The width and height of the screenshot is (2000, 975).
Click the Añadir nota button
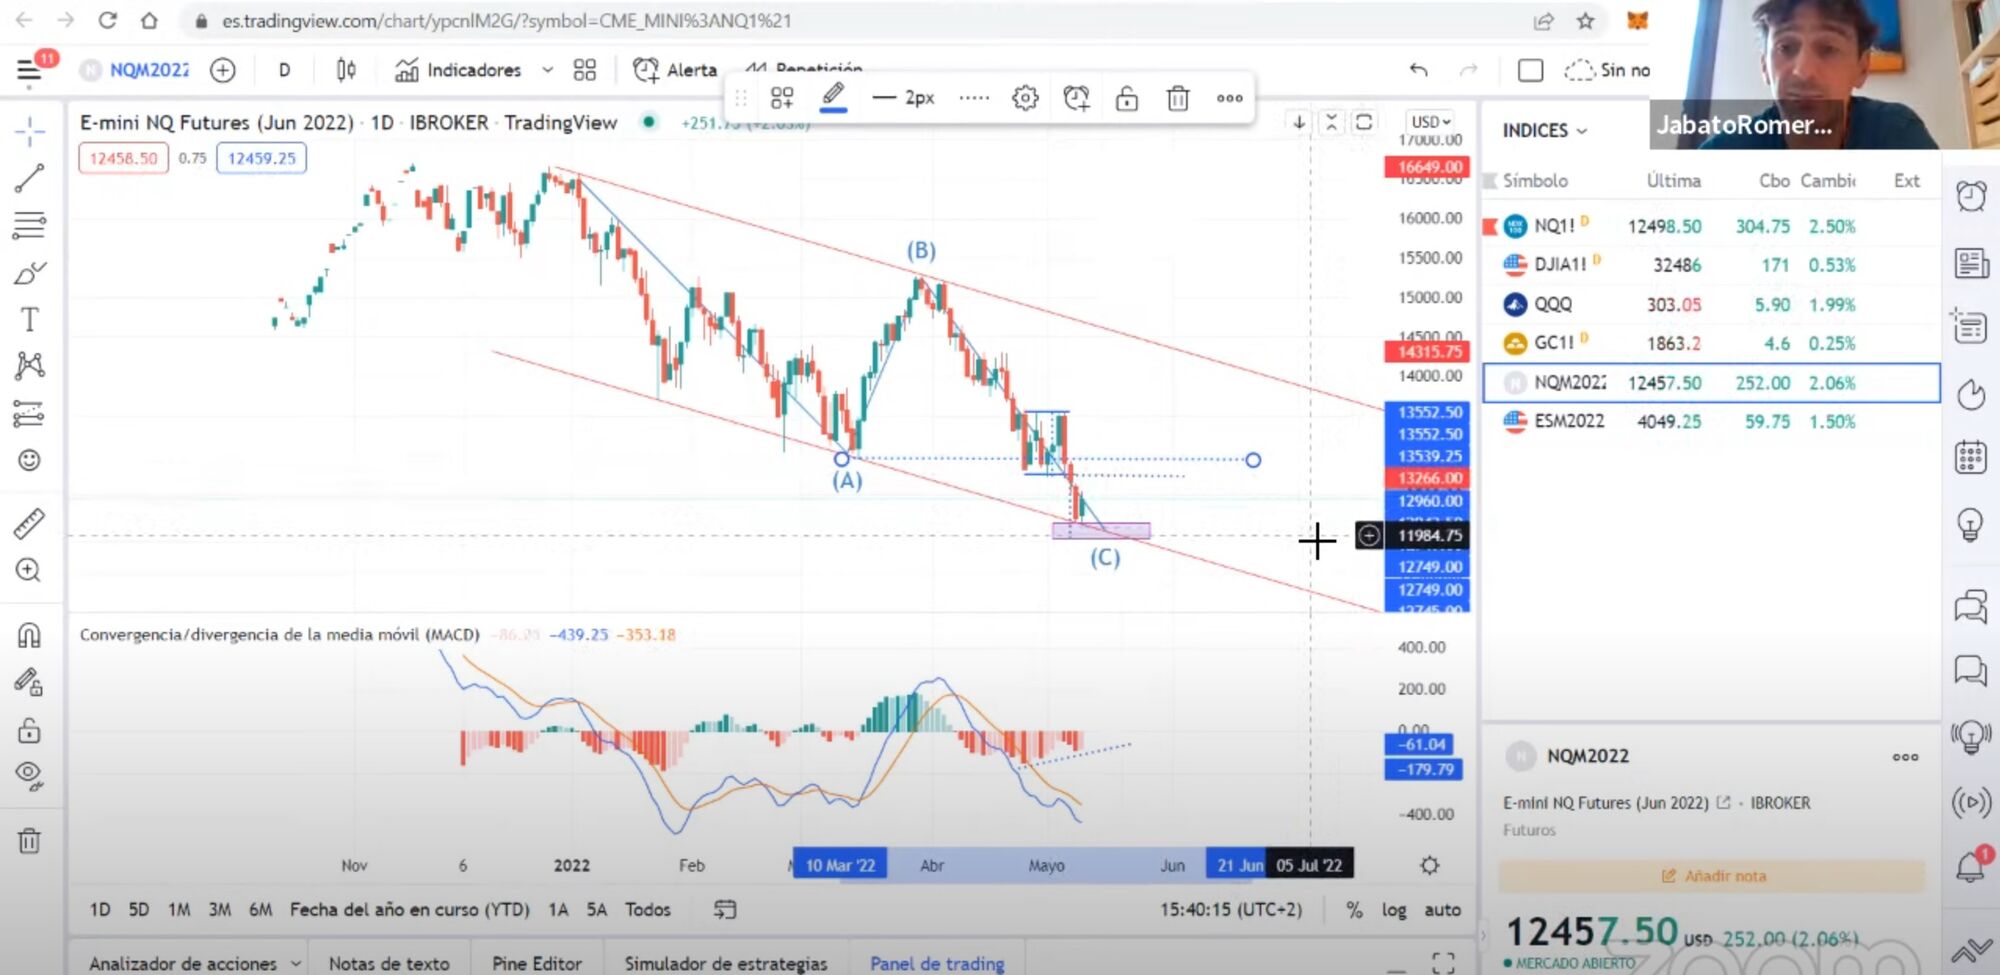1712,876
